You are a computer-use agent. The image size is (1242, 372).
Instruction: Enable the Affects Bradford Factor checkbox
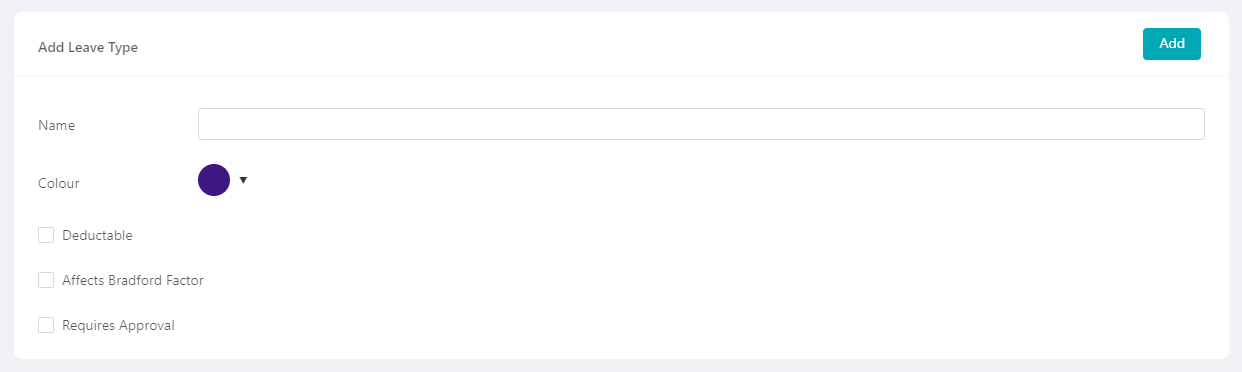coord(46,280)
